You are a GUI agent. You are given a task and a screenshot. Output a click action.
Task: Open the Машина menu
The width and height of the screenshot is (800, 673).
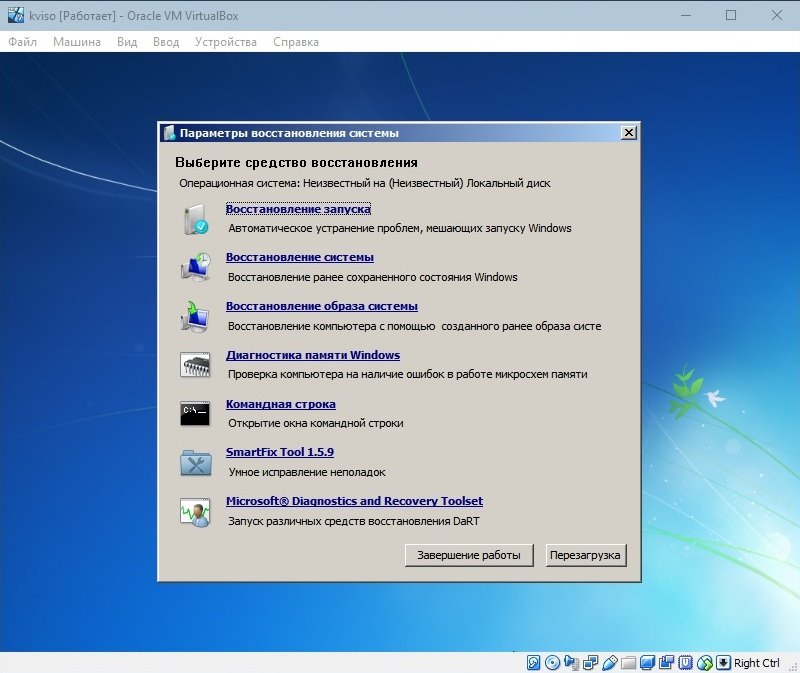(77, 42)
